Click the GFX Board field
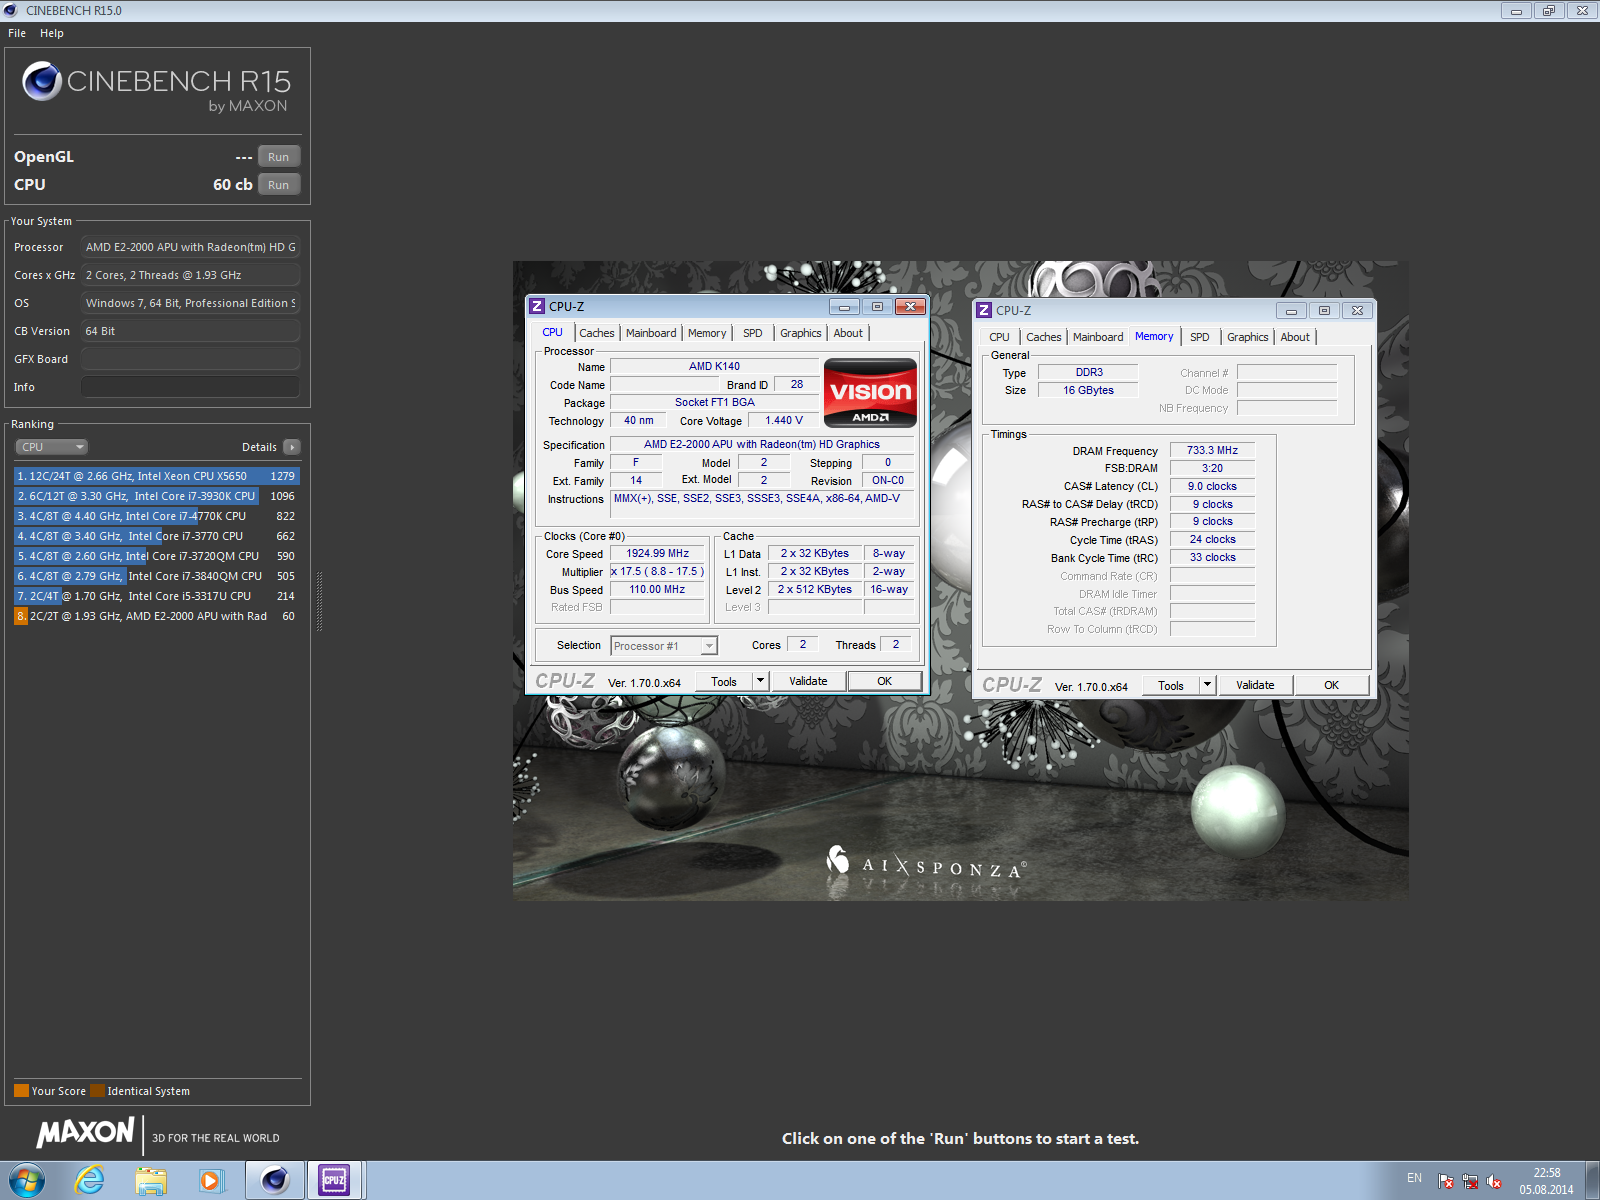The image size is (1600, 1200). (190, 359)
